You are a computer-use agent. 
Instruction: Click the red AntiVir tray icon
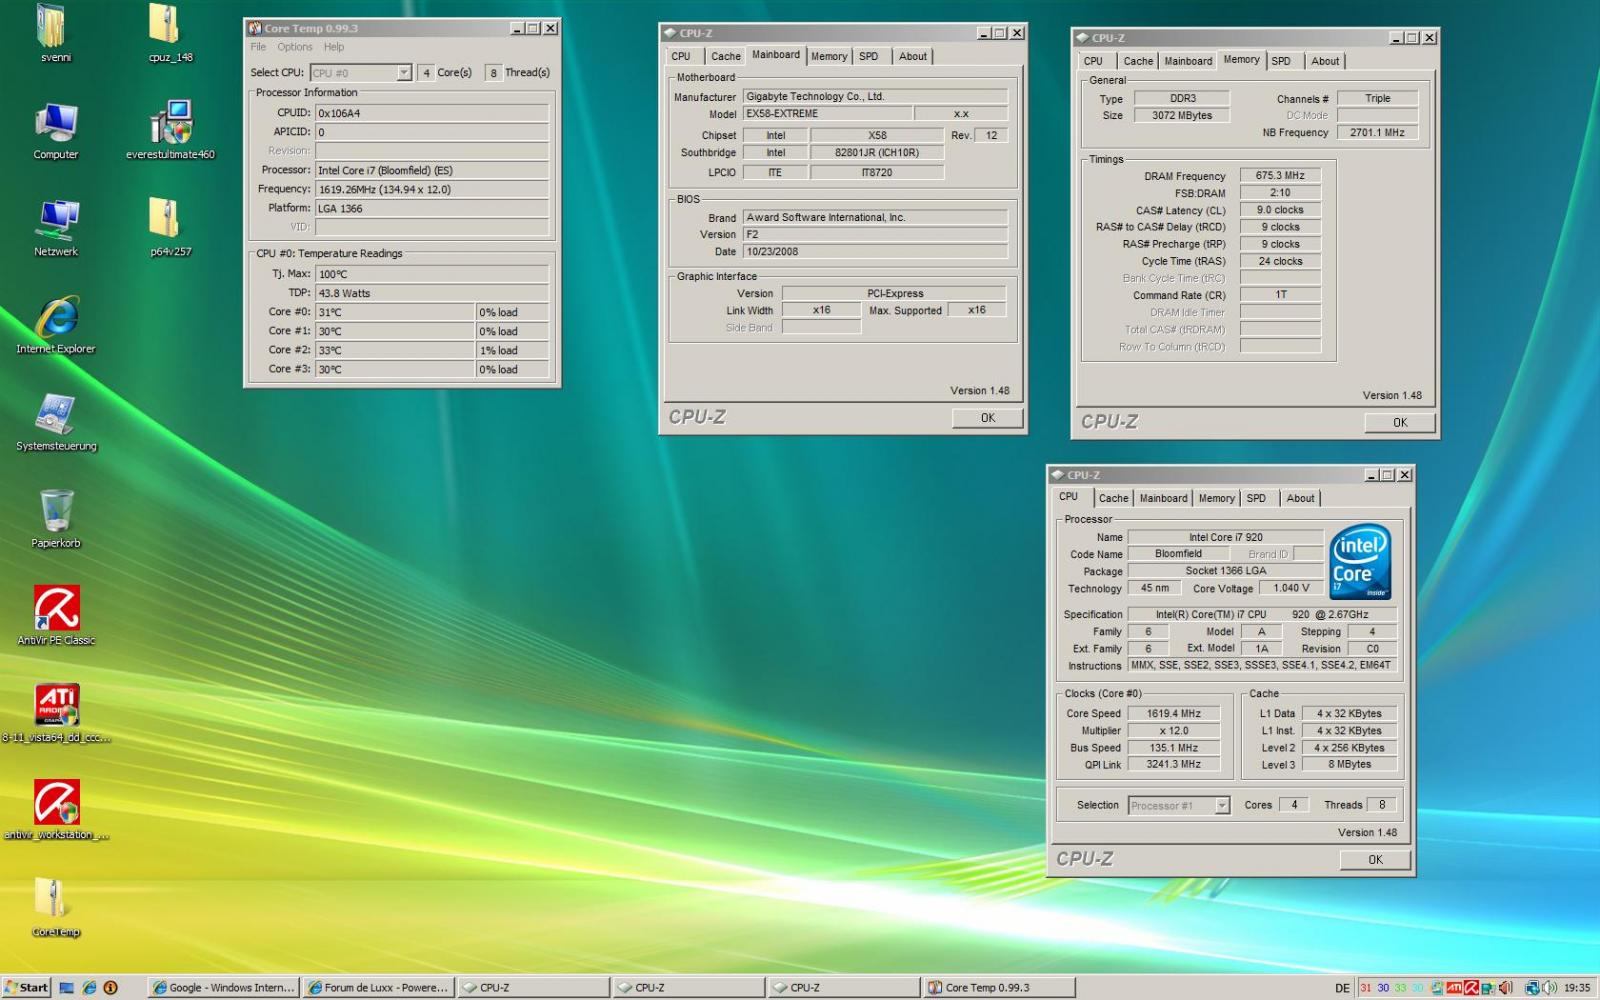click(1471, 988)
